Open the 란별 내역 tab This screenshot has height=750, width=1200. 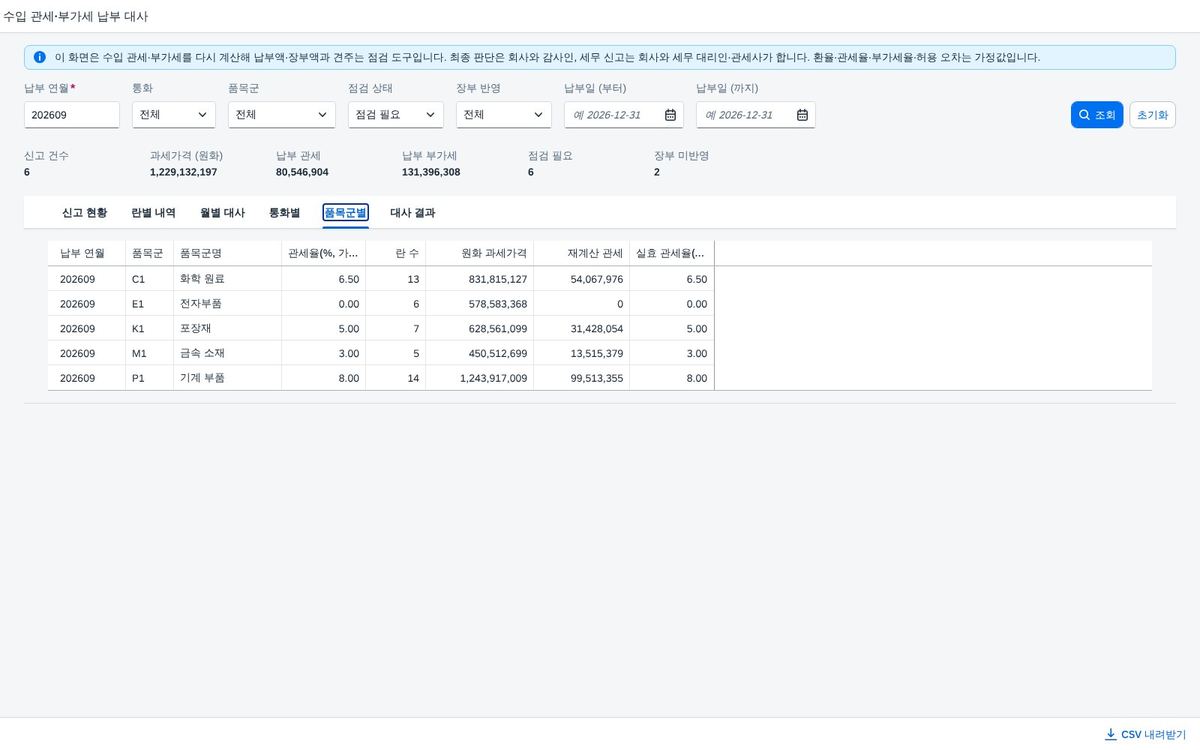153,213
